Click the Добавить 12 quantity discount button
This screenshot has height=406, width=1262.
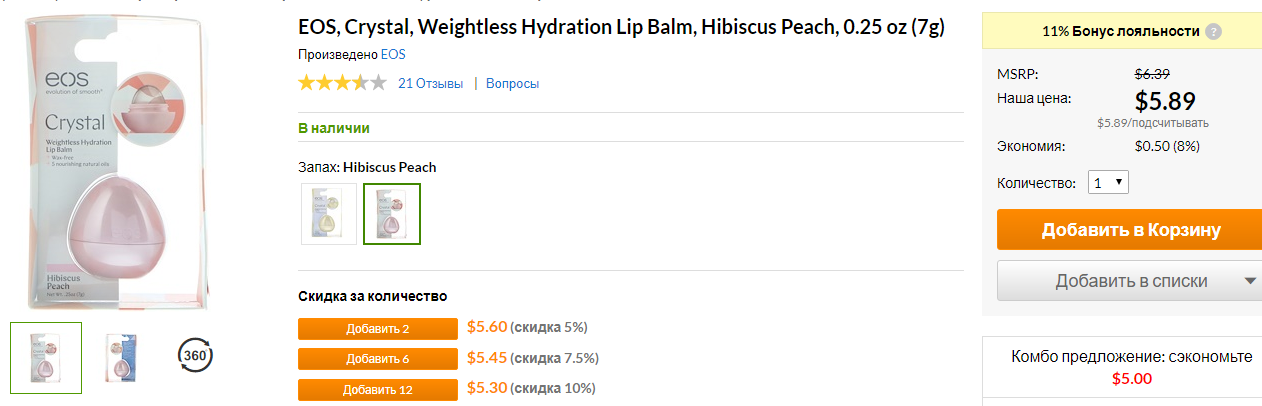pos(378,389)
